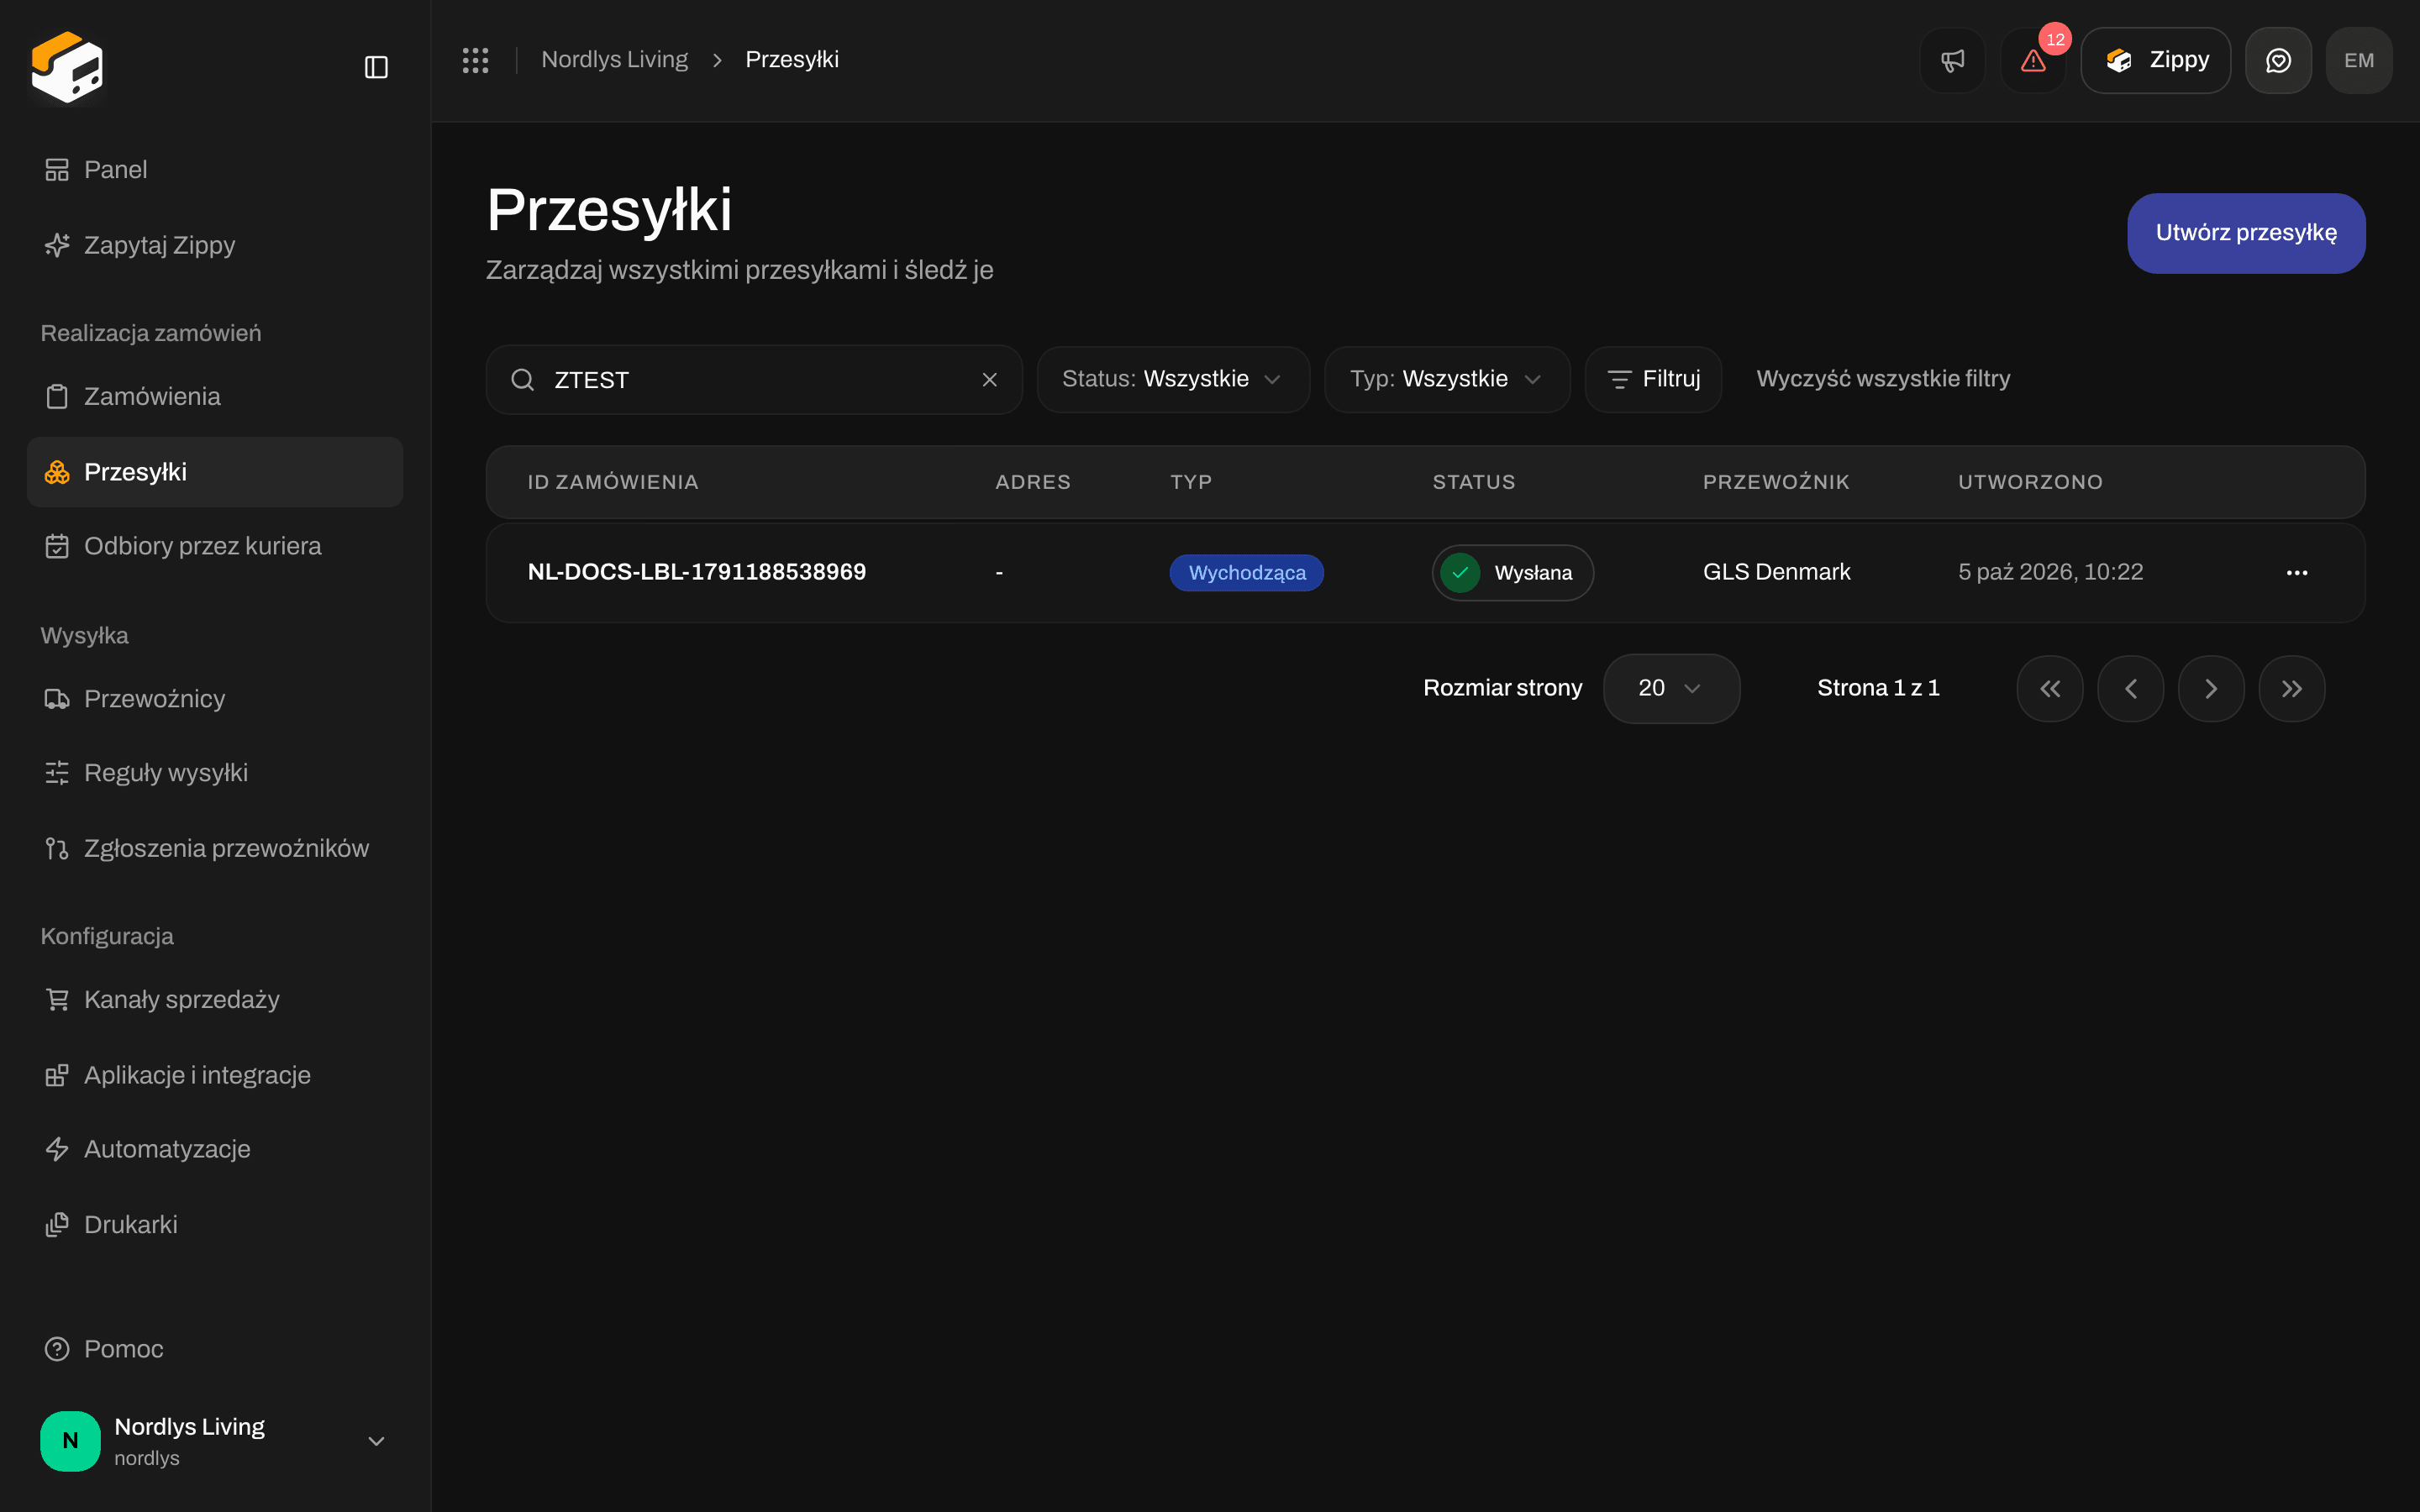Collapse the sidebar with the panel icon
2420x1512 pixels.
[x=376, y=67]
